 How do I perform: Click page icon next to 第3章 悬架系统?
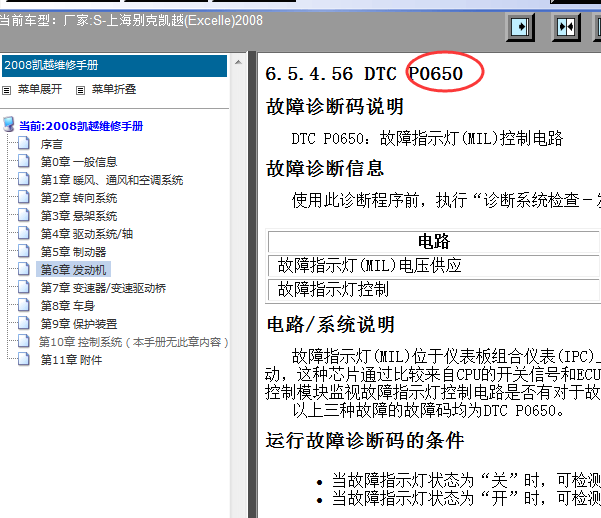[24, 215]
